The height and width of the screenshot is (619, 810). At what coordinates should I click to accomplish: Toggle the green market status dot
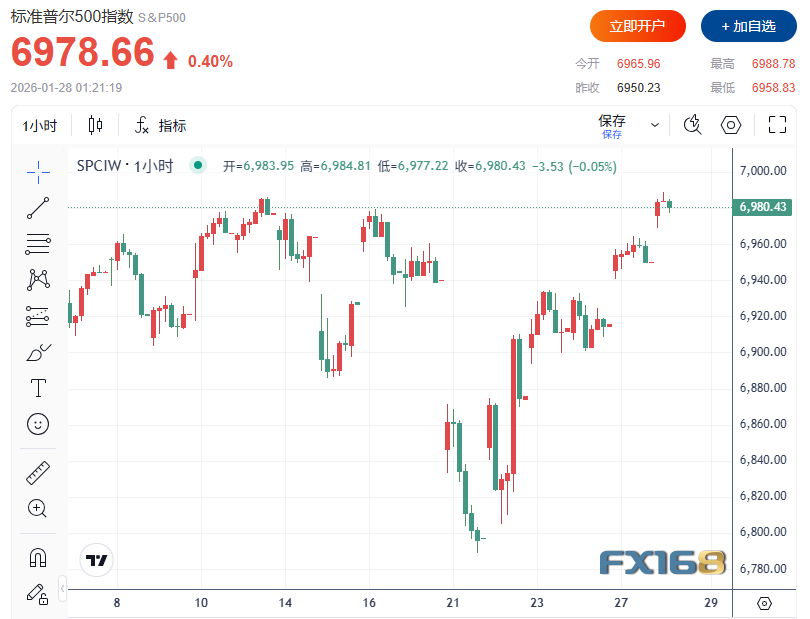click(x=197, y=165)
